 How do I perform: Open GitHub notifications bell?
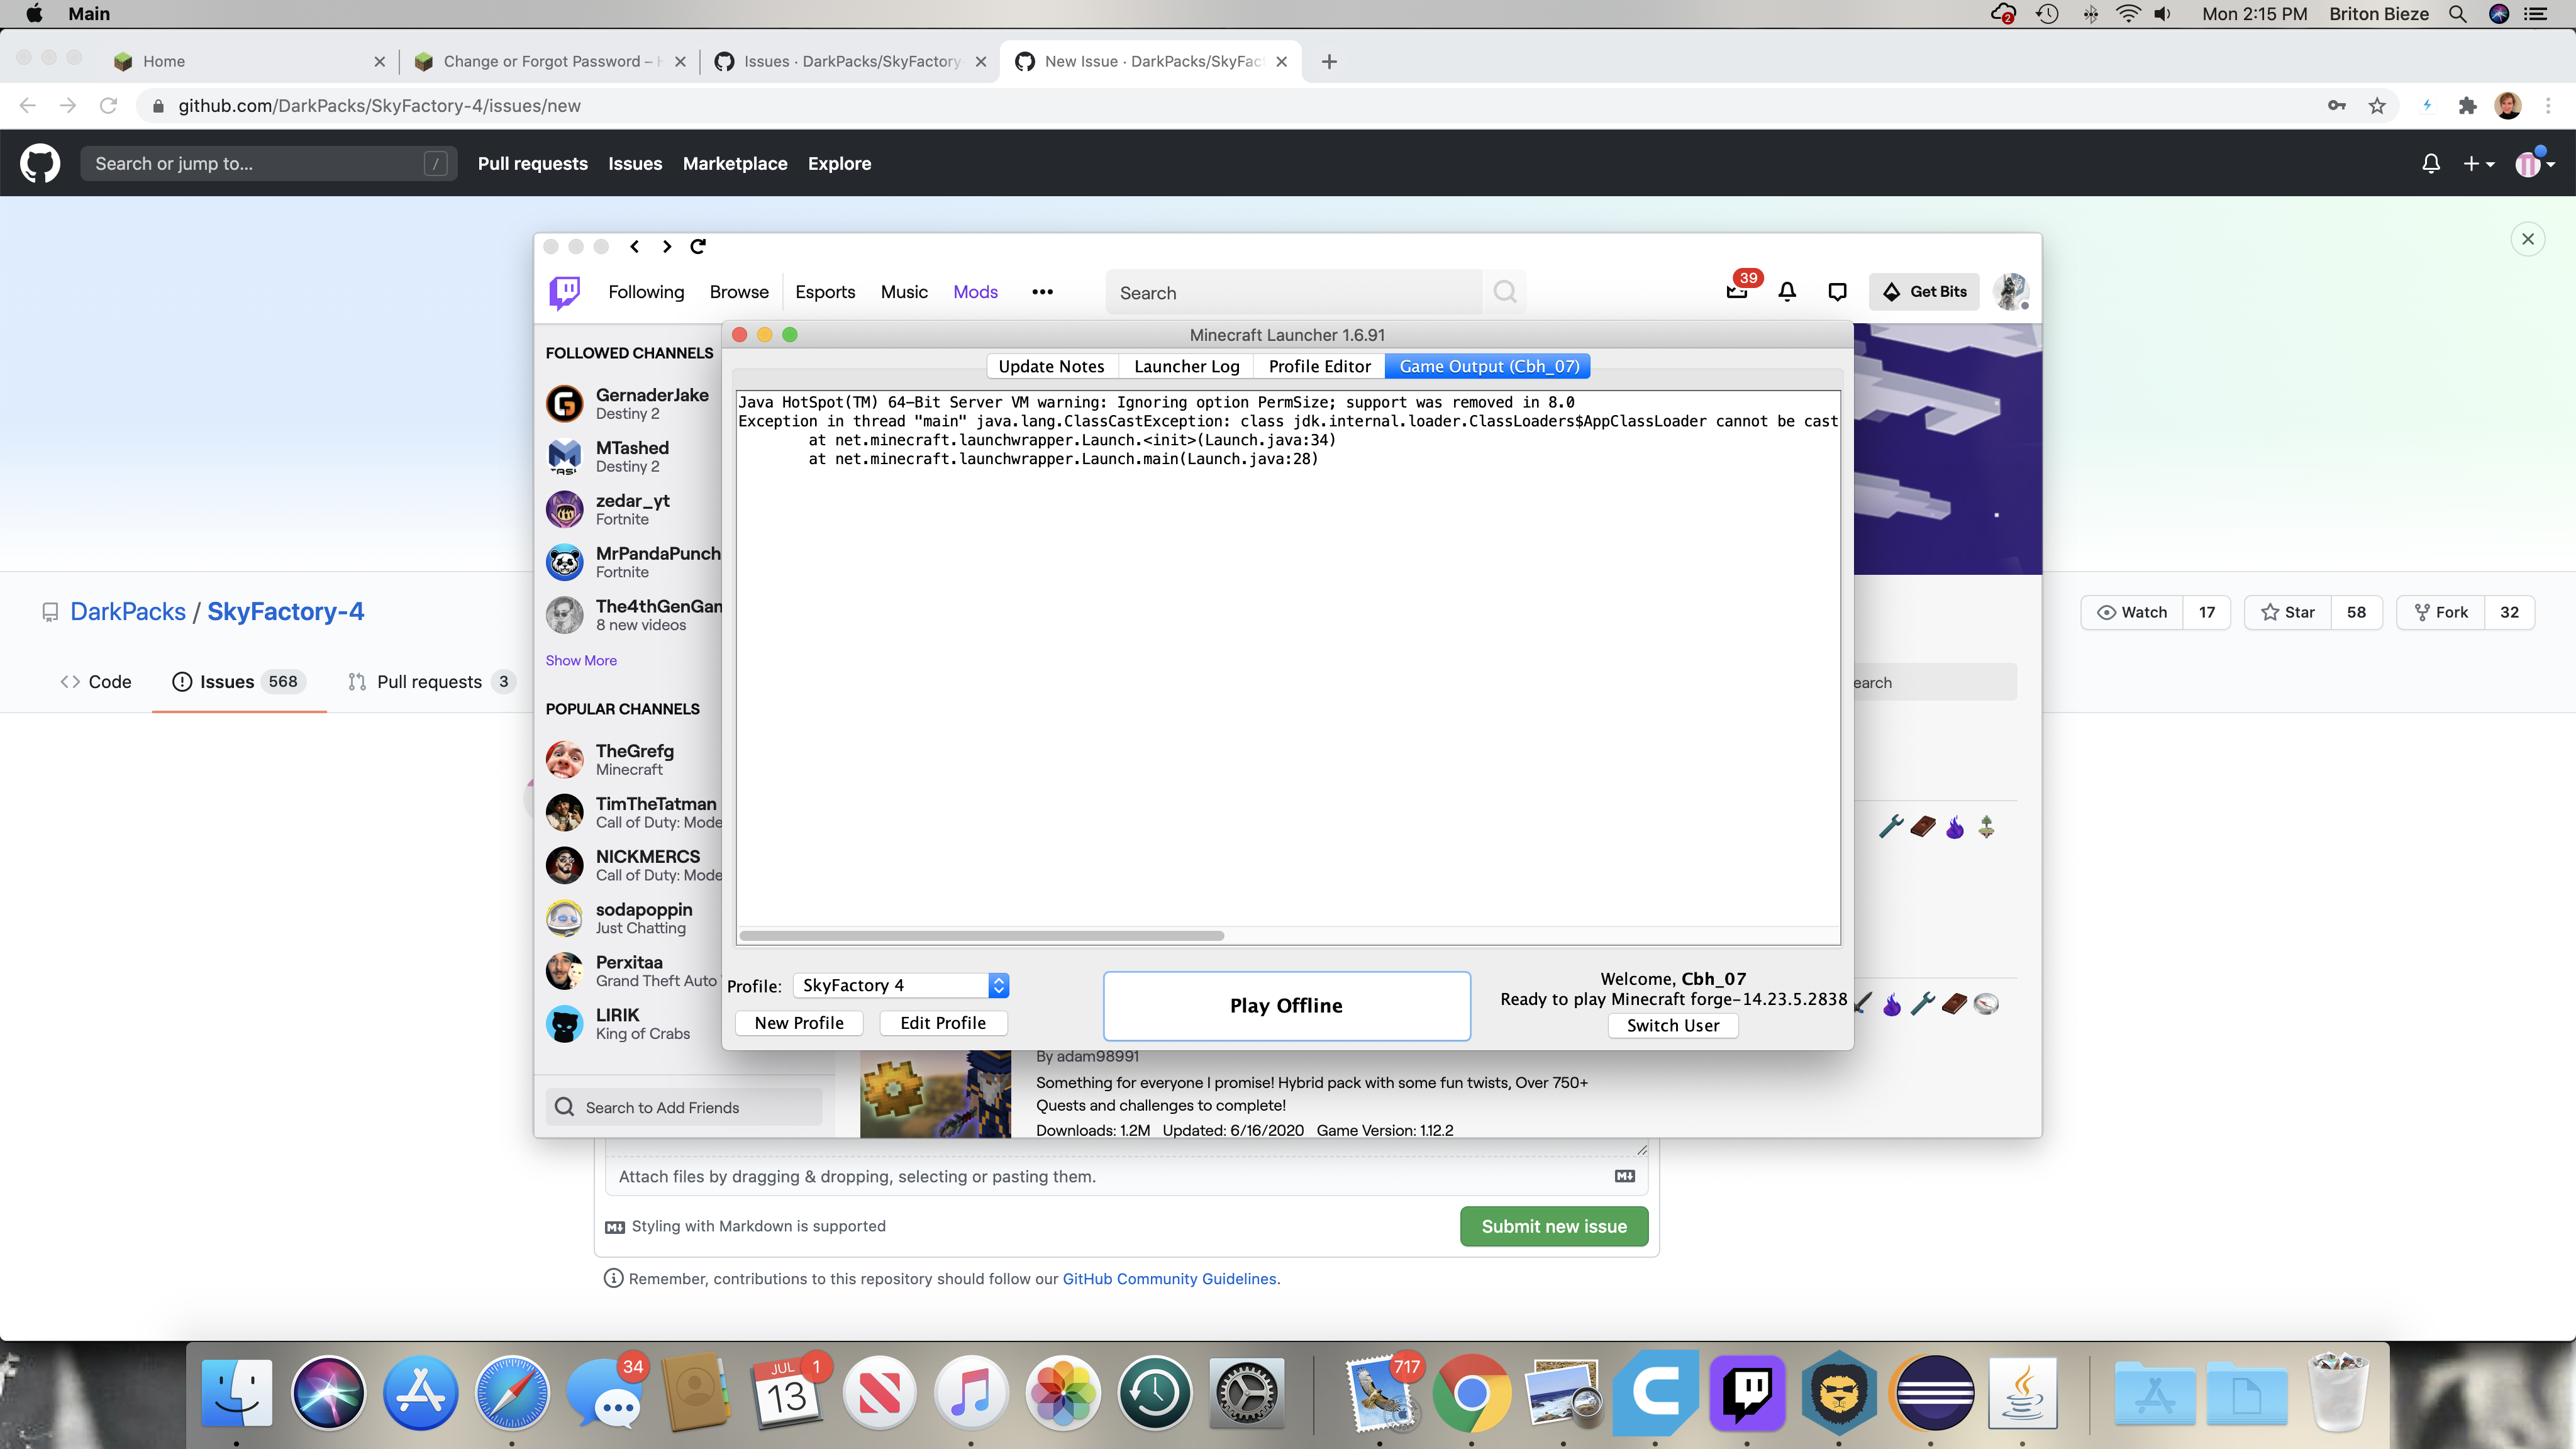2431,163
